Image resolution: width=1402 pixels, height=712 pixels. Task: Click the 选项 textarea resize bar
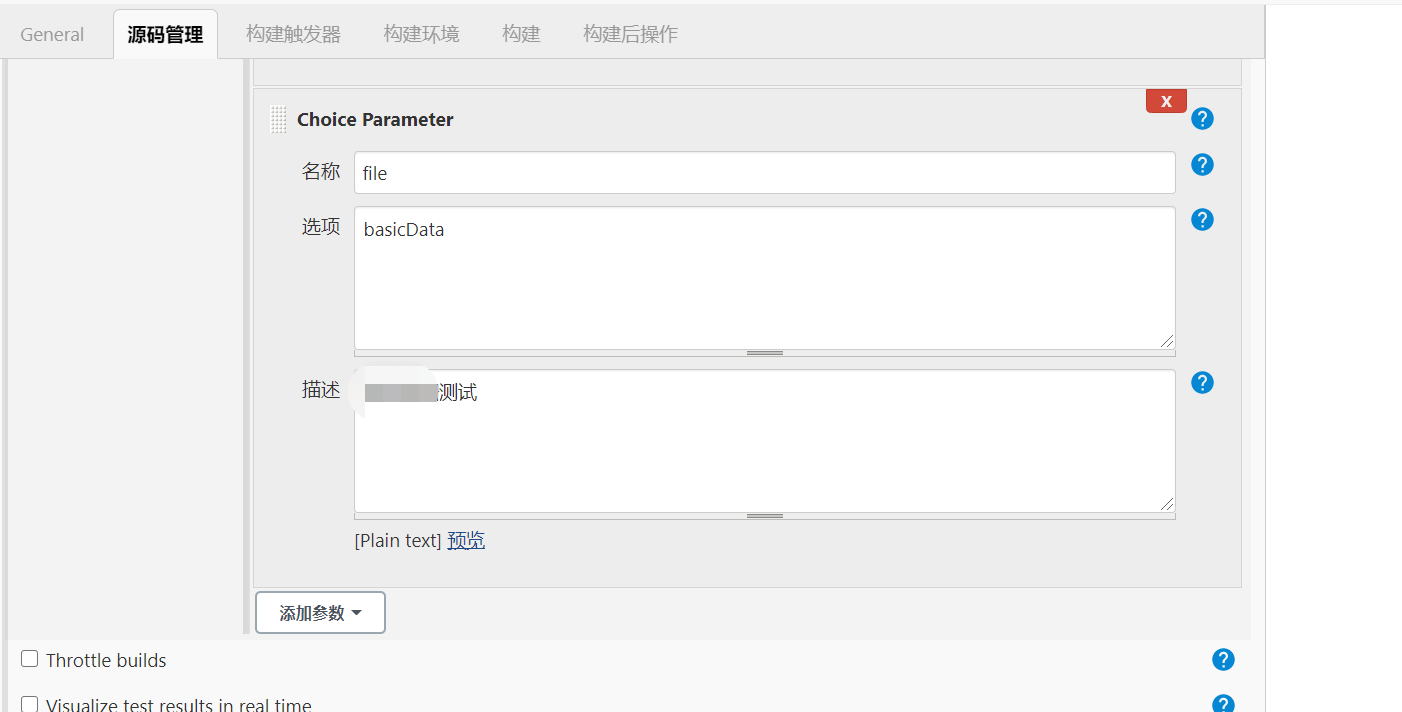(x=765, y=353)
